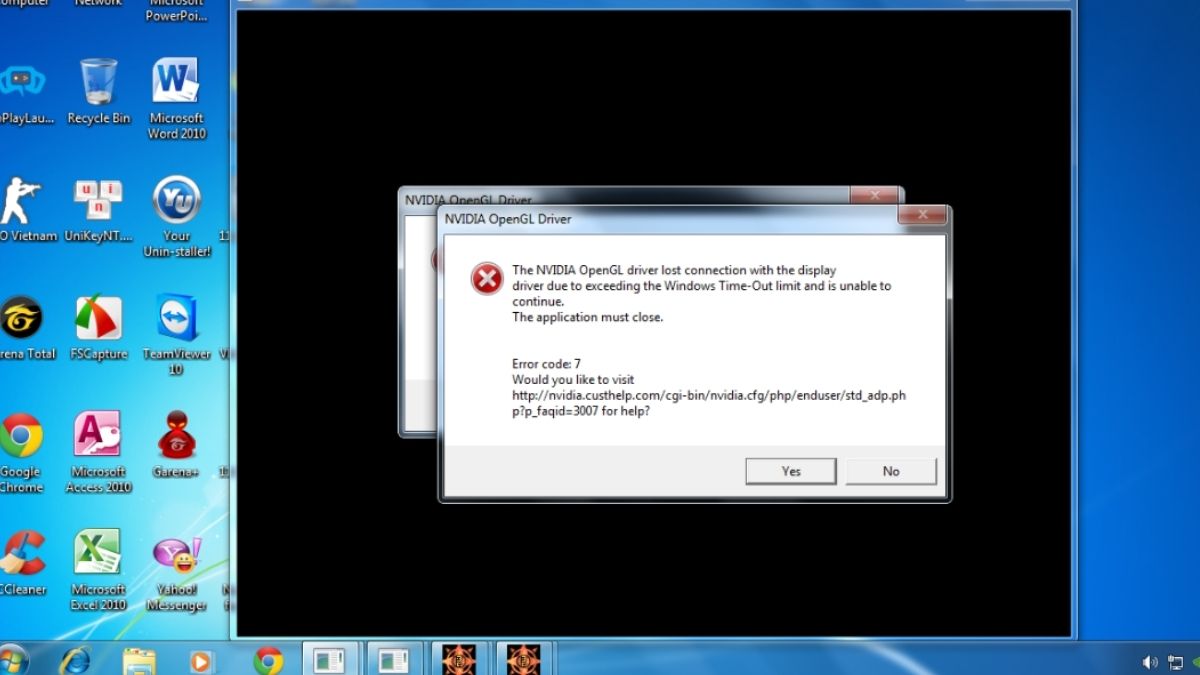Select the CCleaner desktop icon
Screen dimensions: 1200x675
(x=22, y=563)
